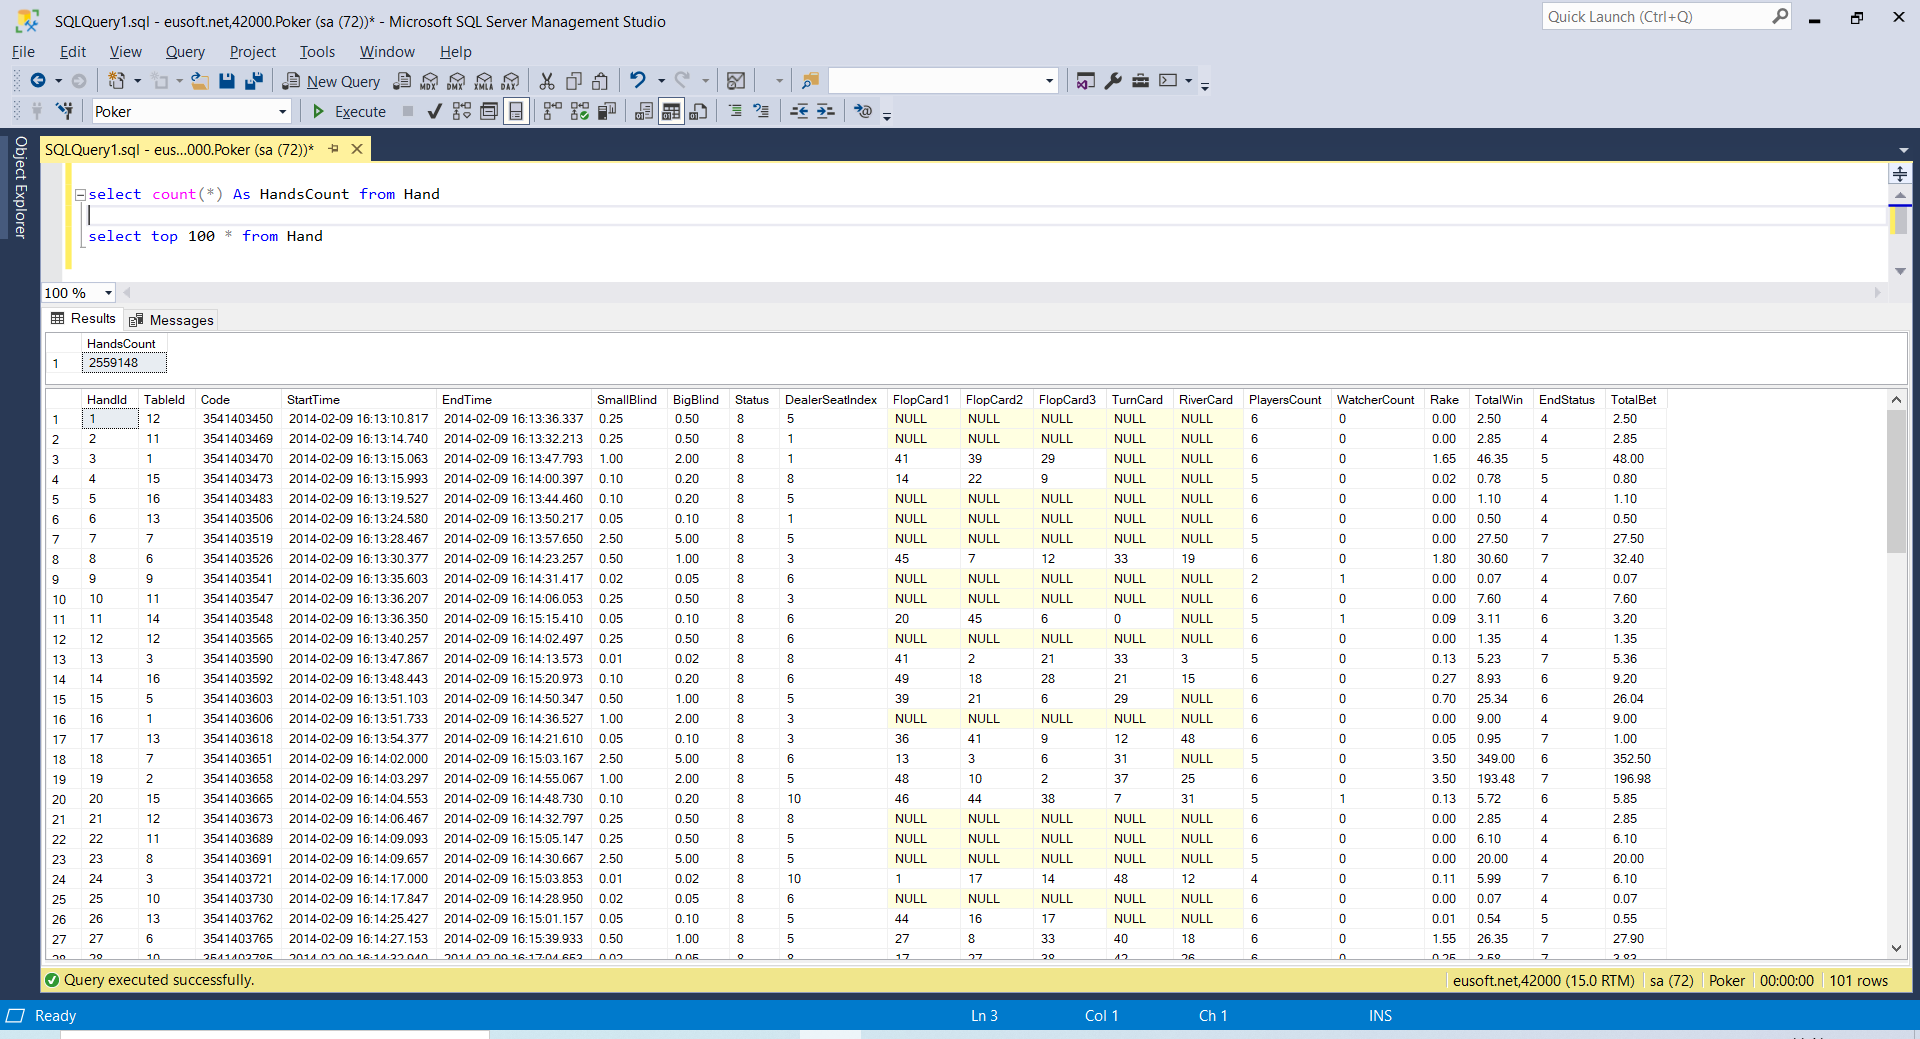Click the Database Engine Query icon

click(402, 81)
